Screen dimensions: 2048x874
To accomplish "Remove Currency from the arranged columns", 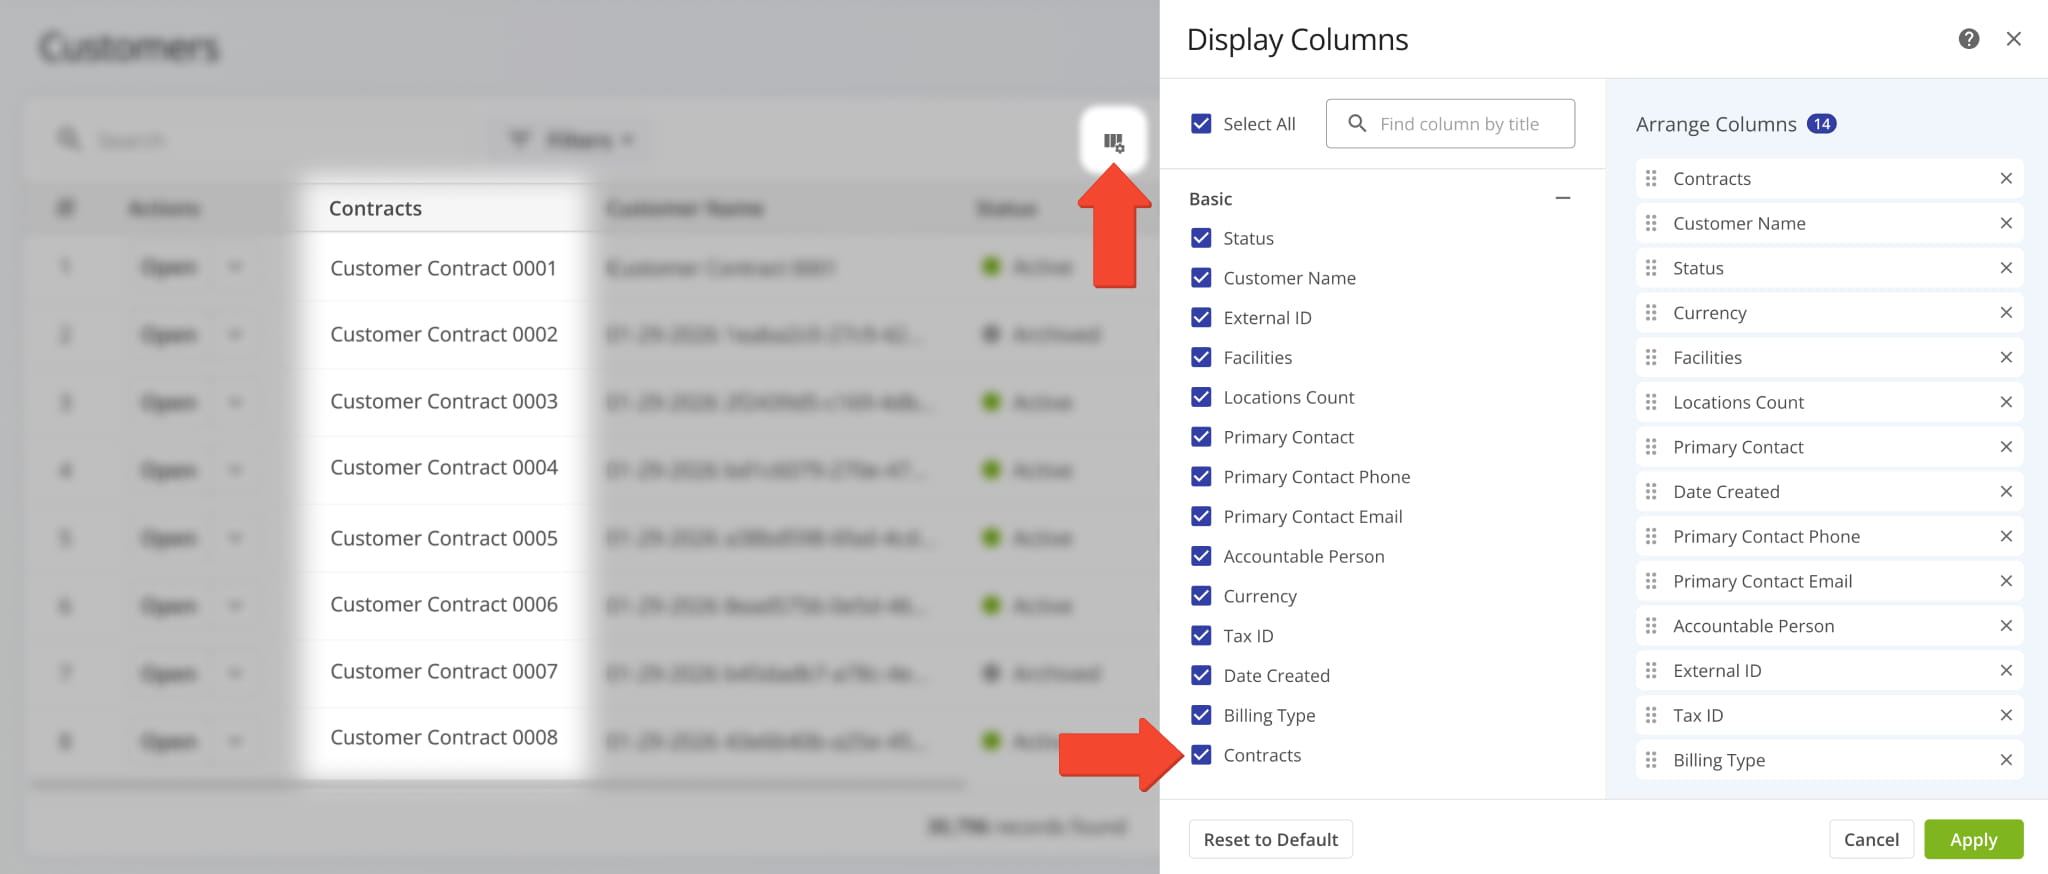I will click(x=2005, y=313).
